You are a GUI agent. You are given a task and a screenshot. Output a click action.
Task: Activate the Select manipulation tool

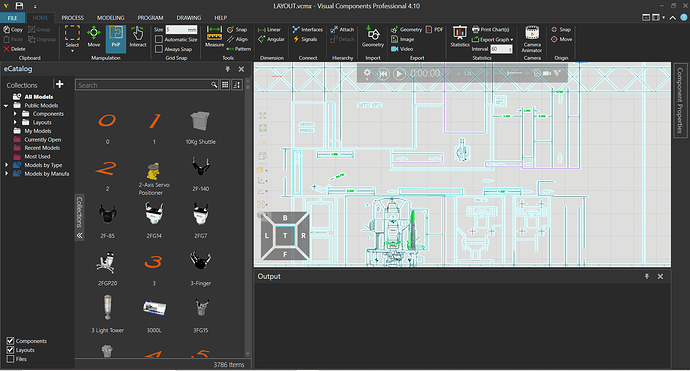pyautogui.click(x=72, y=36)
